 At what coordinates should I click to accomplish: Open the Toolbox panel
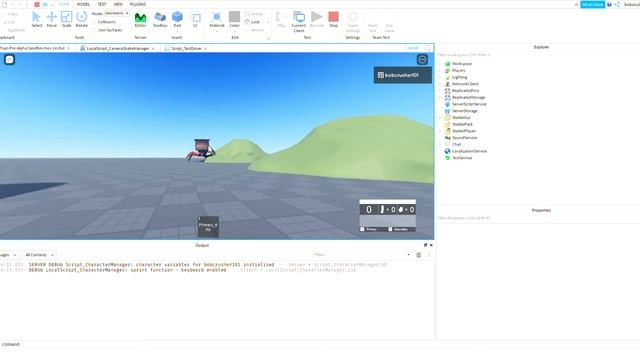click(160, 19)
